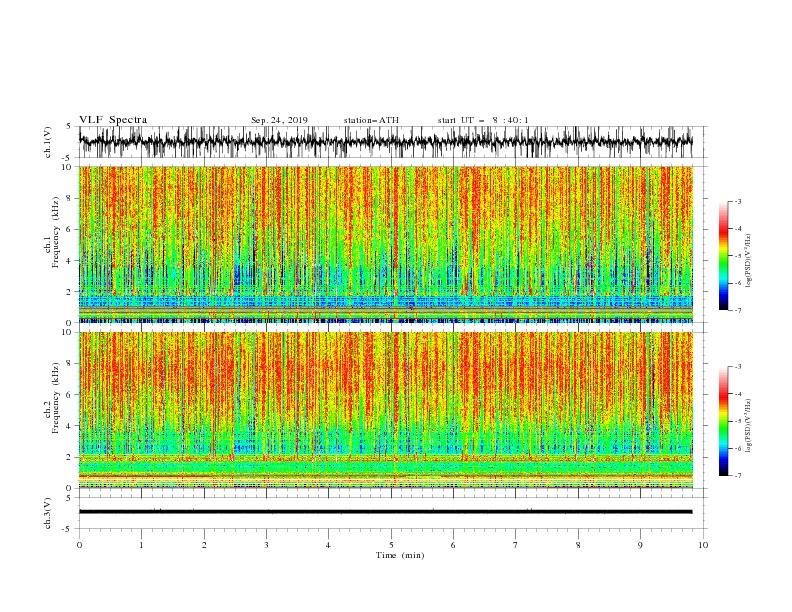Click time axis tick label "3"
This screenshot has height=612, width=792.
click(266, 545)
